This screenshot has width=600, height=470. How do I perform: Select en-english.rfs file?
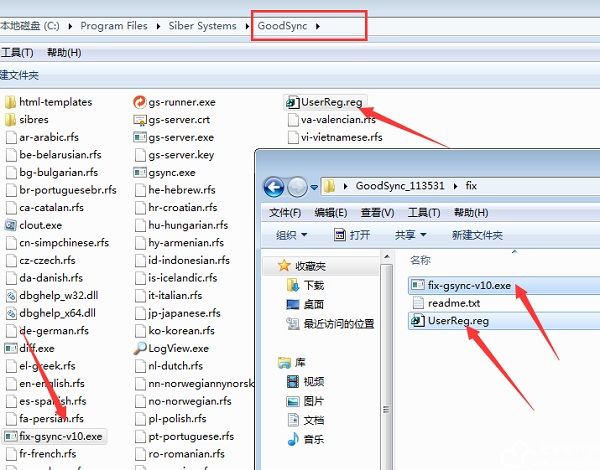point(45,383)
